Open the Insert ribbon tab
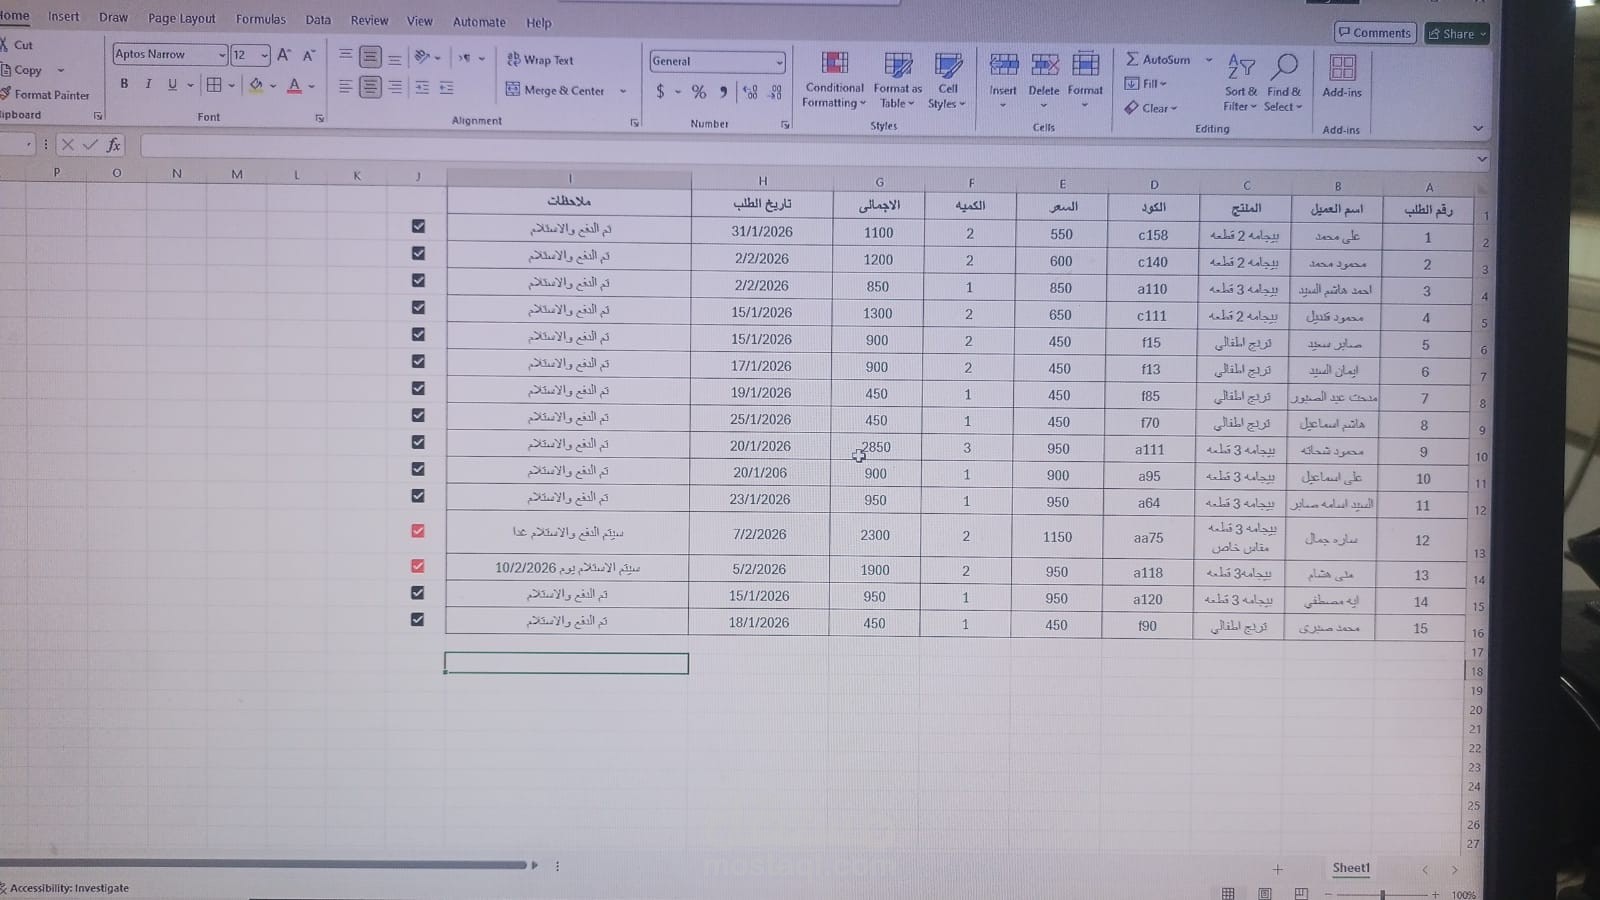The width and height of the screenshot is (1600, 900). (x=63, y=16)
